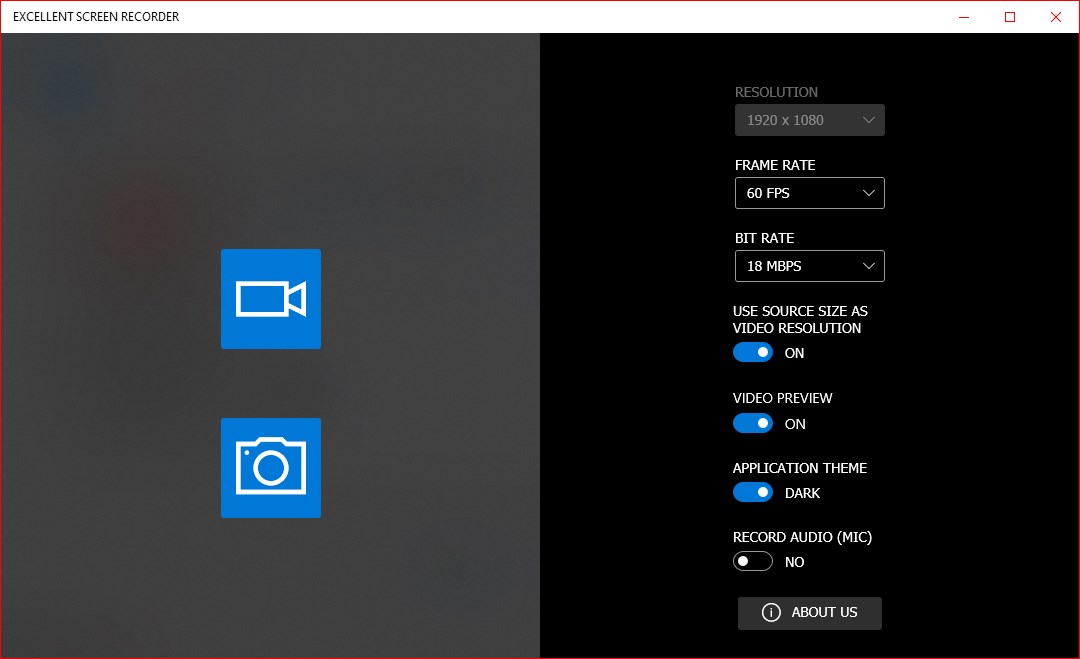Click the info icon on the About Us button
Image resolution: width=1080 pixels, height=659 pixels.
pyautogui.click(x=771, y=613)
